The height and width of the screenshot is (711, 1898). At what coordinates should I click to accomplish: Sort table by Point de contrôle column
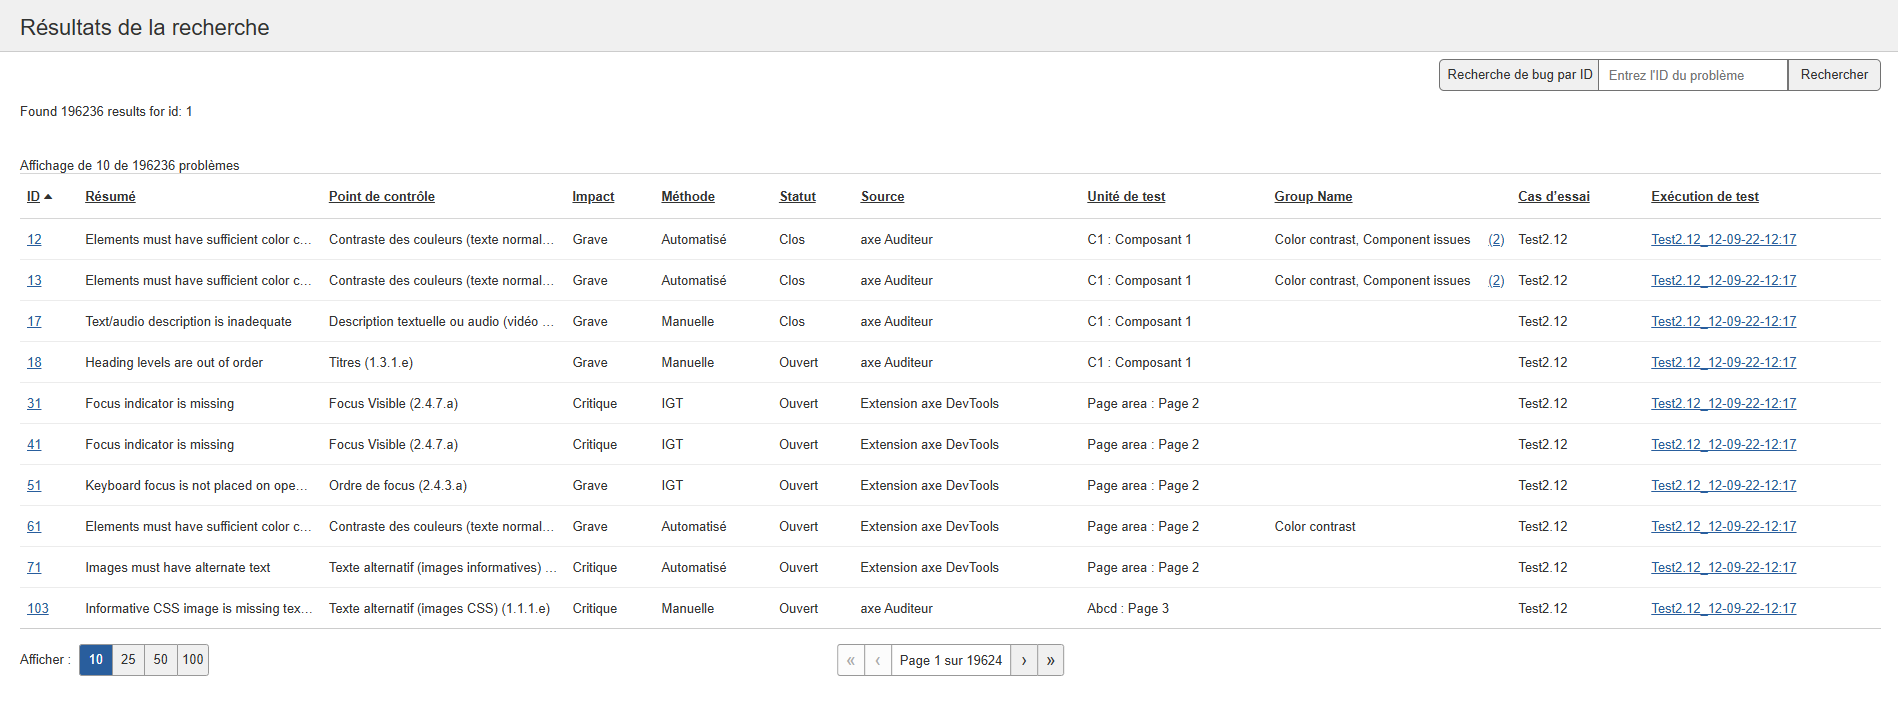coord(381,197)
